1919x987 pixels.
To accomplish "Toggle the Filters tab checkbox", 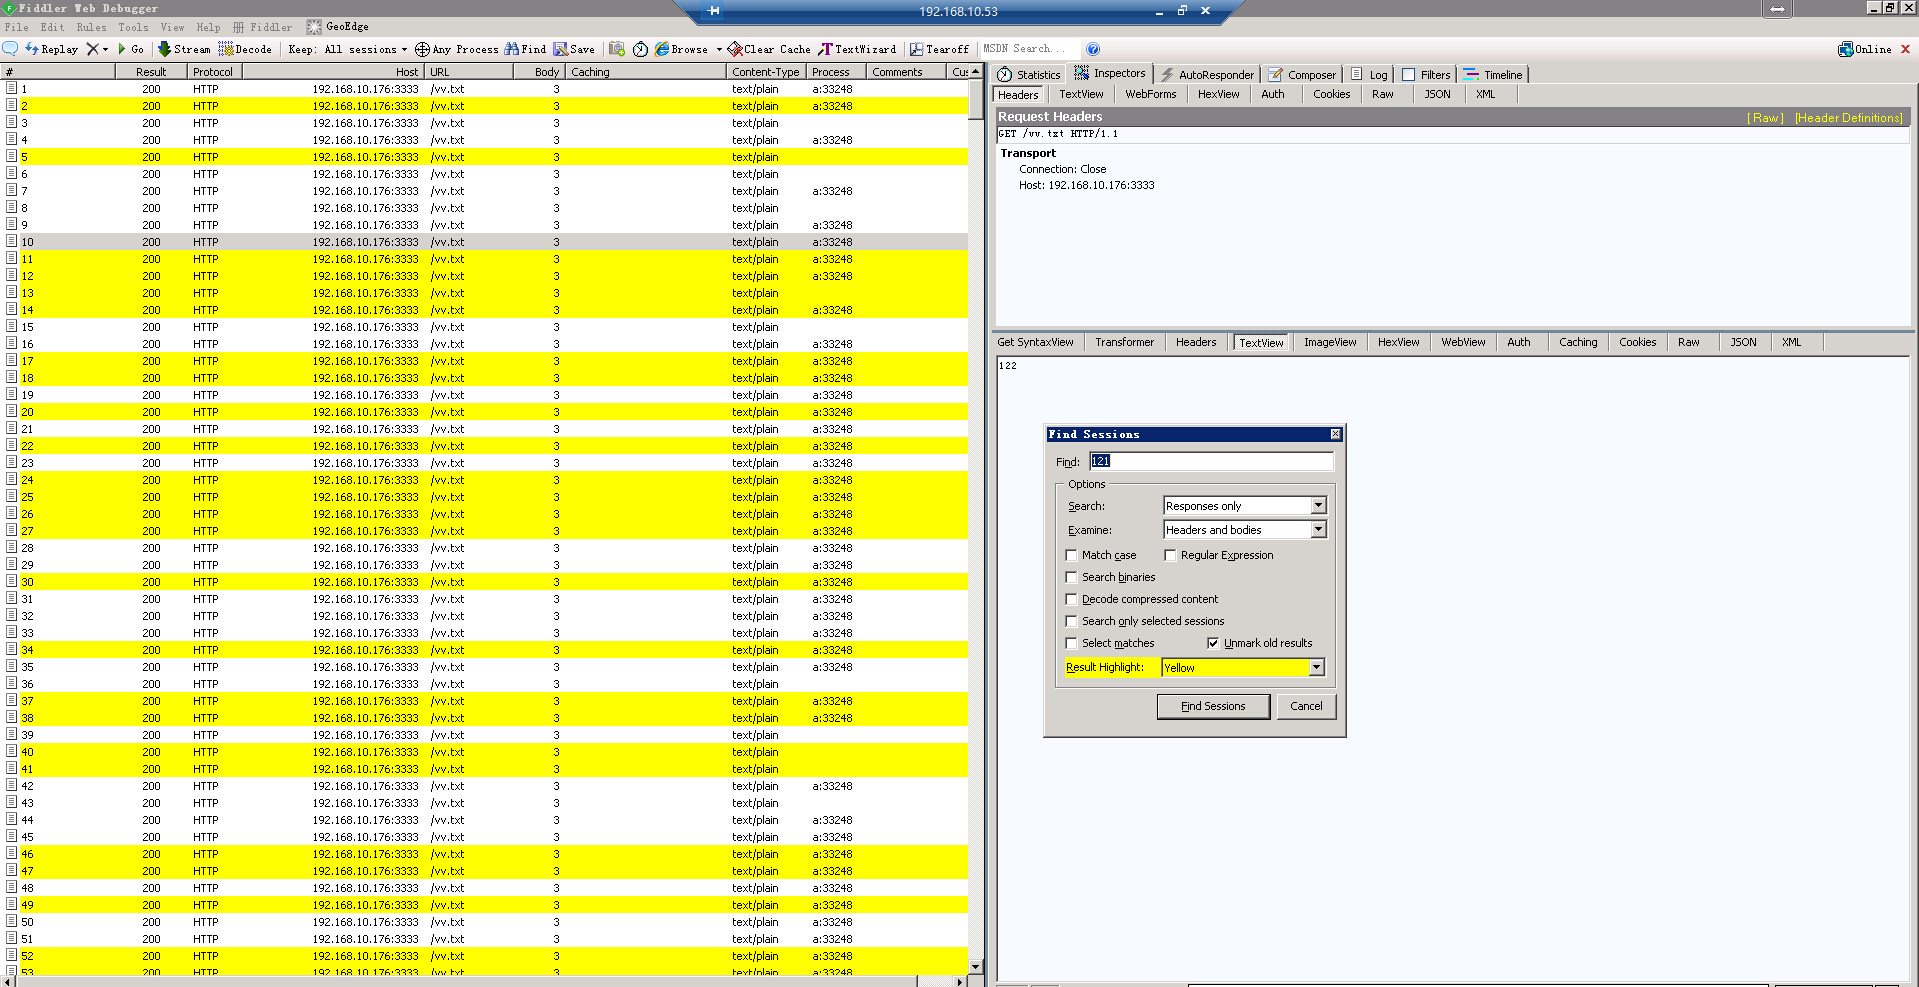I will (1408, 75).
